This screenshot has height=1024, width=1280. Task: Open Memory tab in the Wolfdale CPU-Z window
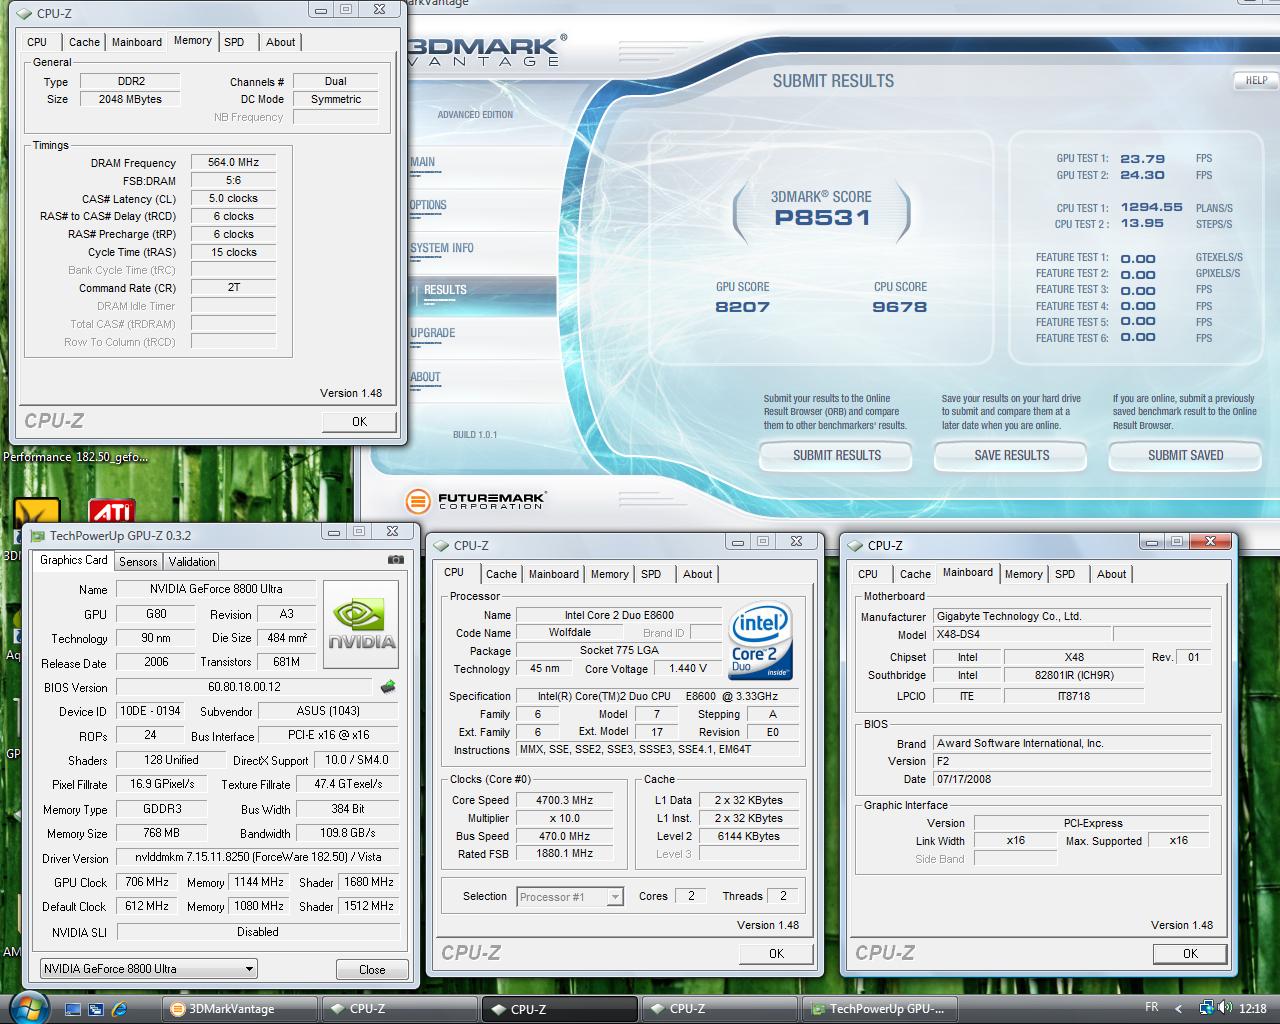point(609,574)
